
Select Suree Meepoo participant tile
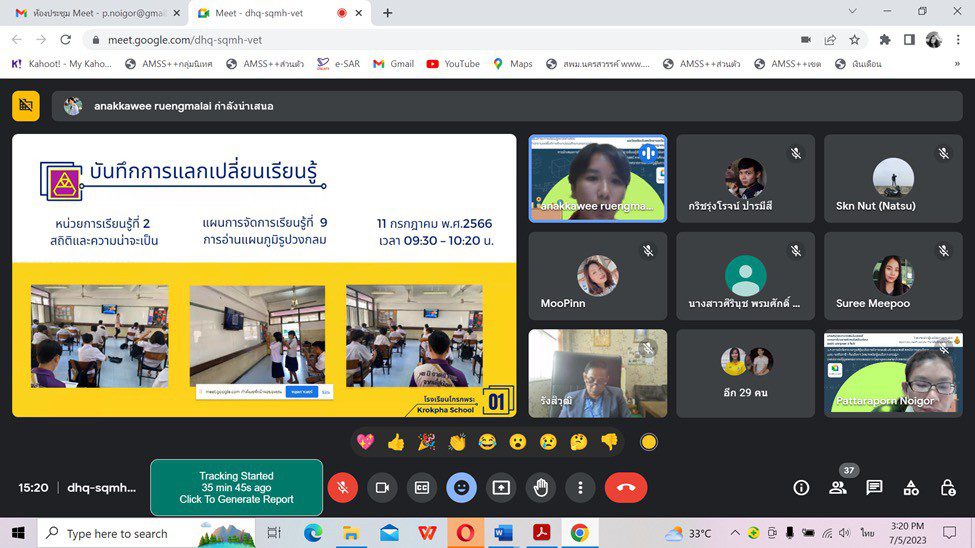[x=893, y=276]
